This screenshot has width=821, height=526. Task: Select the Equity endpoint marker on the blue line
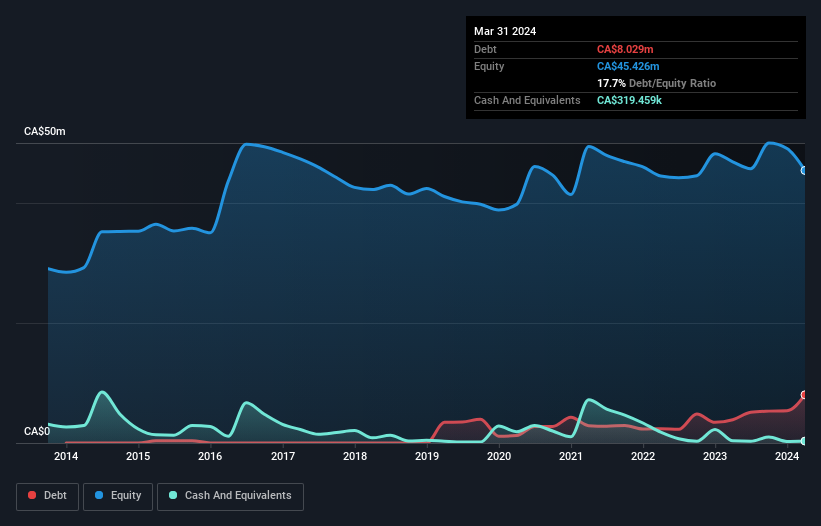[804, 171]
